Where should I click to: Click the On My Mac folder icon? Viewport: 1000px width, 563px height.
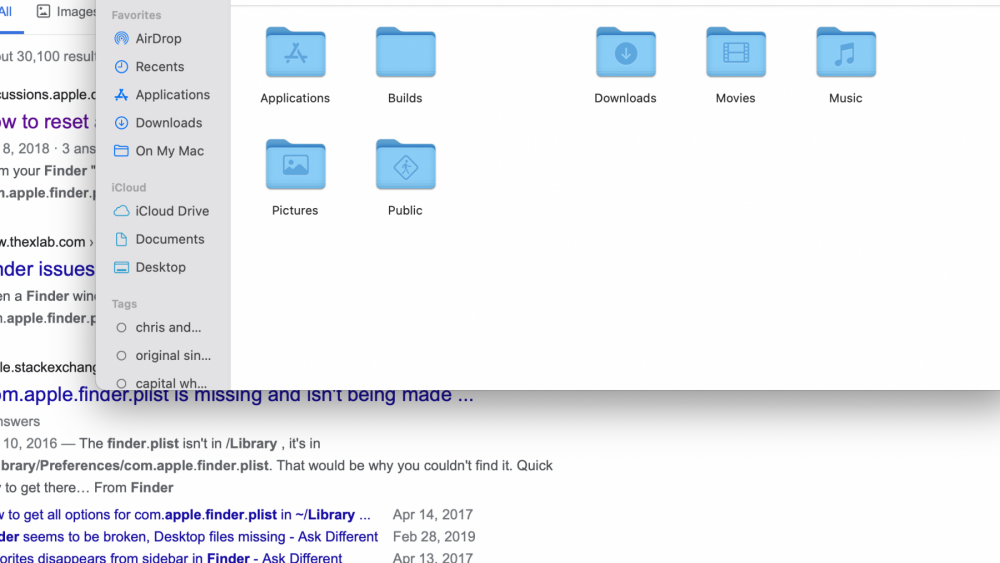121,151
